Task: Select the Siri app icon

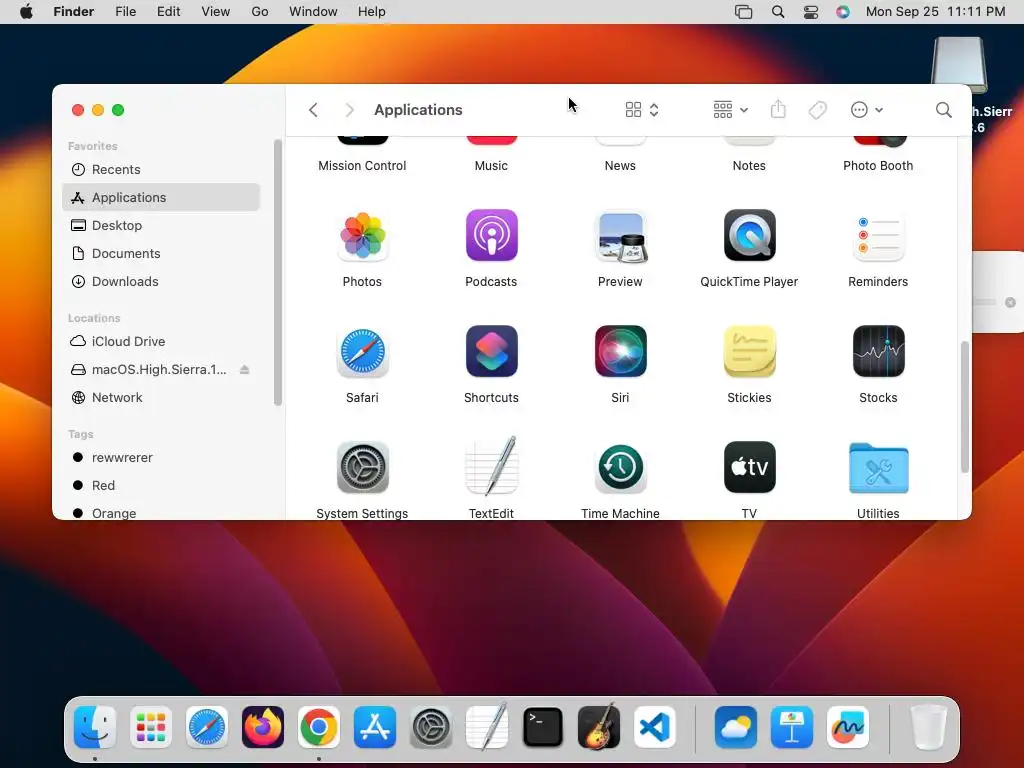Action: click(x=620, y=351)
